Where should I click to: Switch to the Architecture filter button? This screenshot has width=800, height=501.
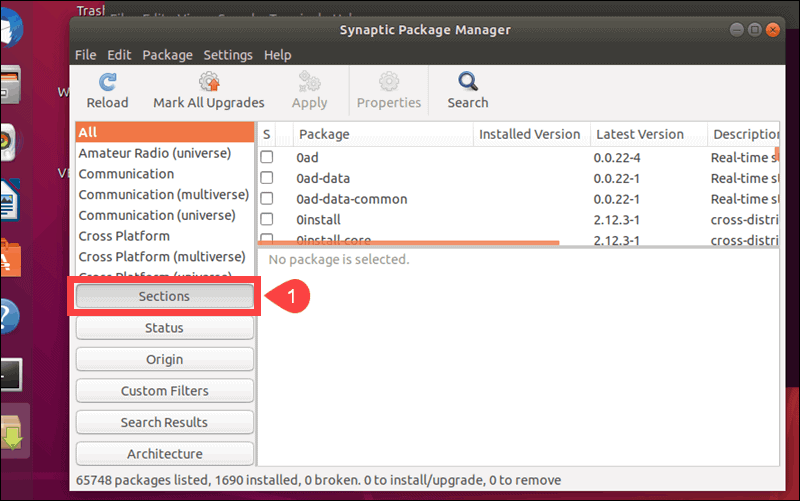164,454
